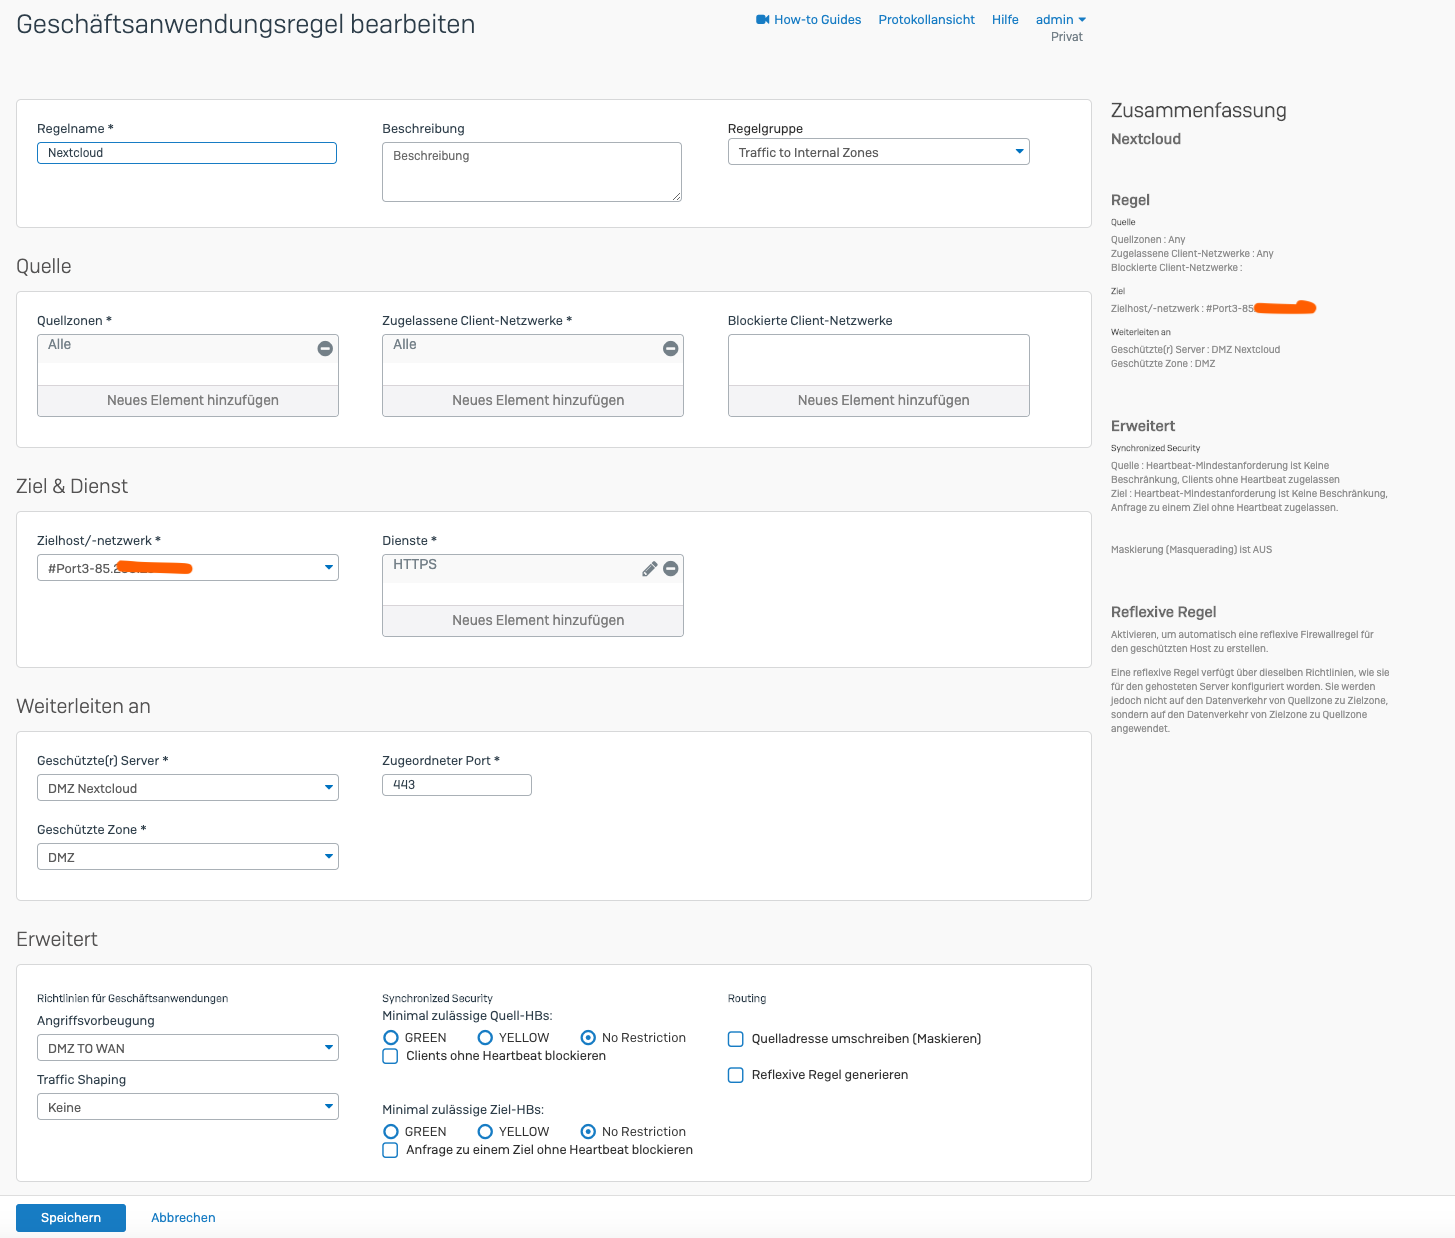Expand the Zielhost/-netzwerk dropdown
This screenshot has height=1238, width=1455.
[188, 568]
